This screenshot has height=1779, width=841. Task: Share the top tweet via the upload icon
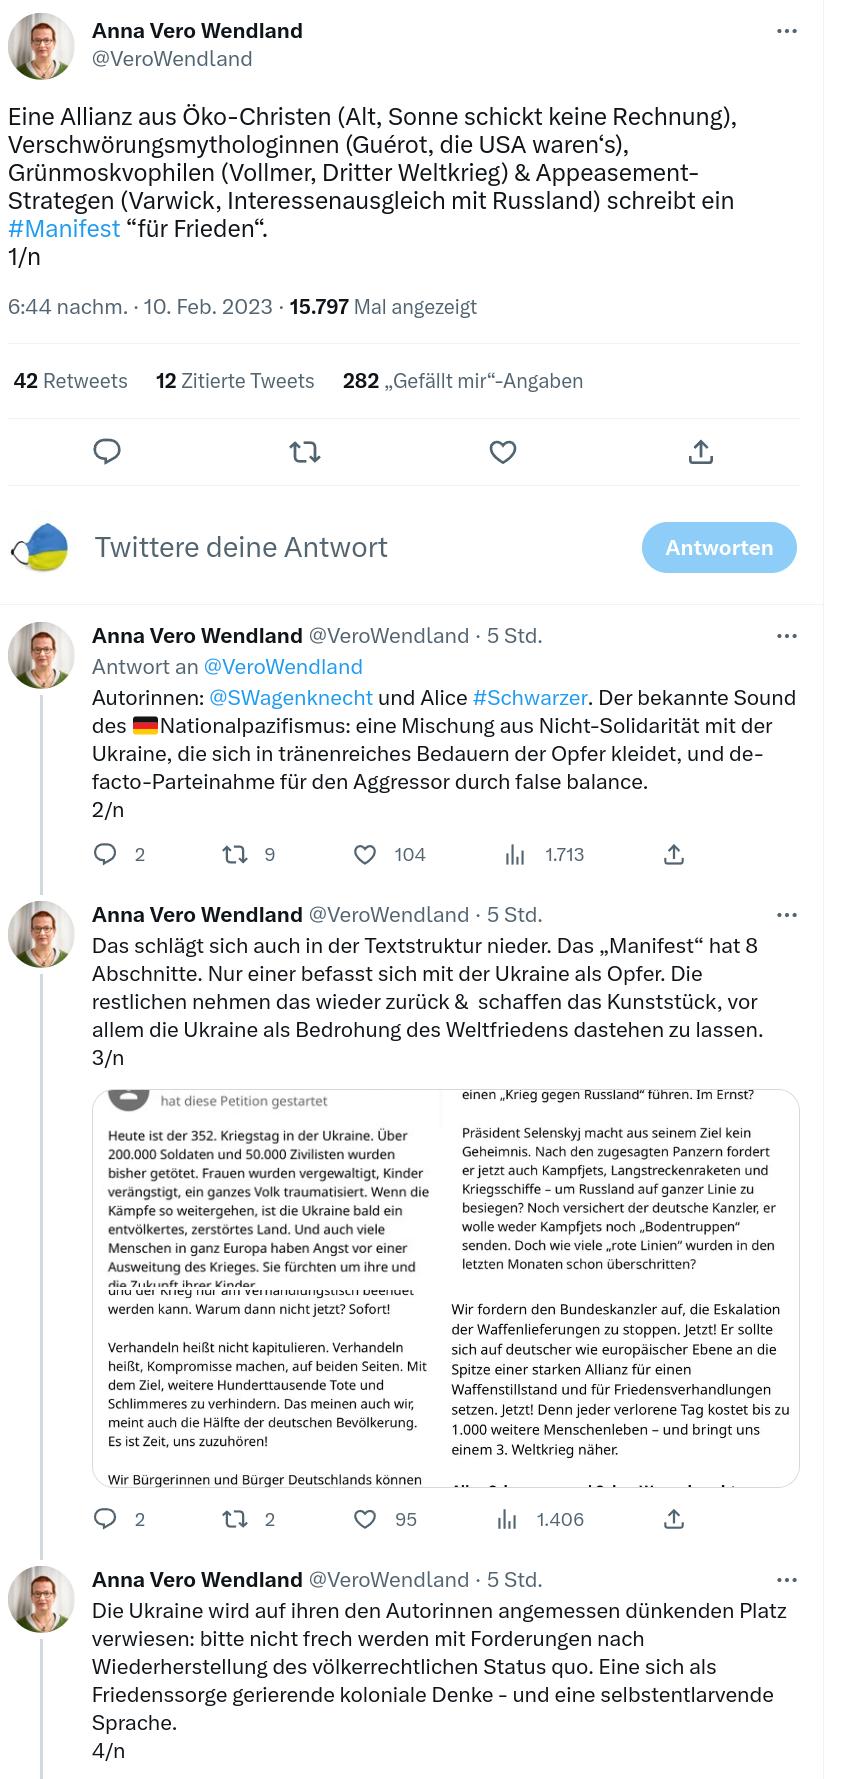[700, 452]
